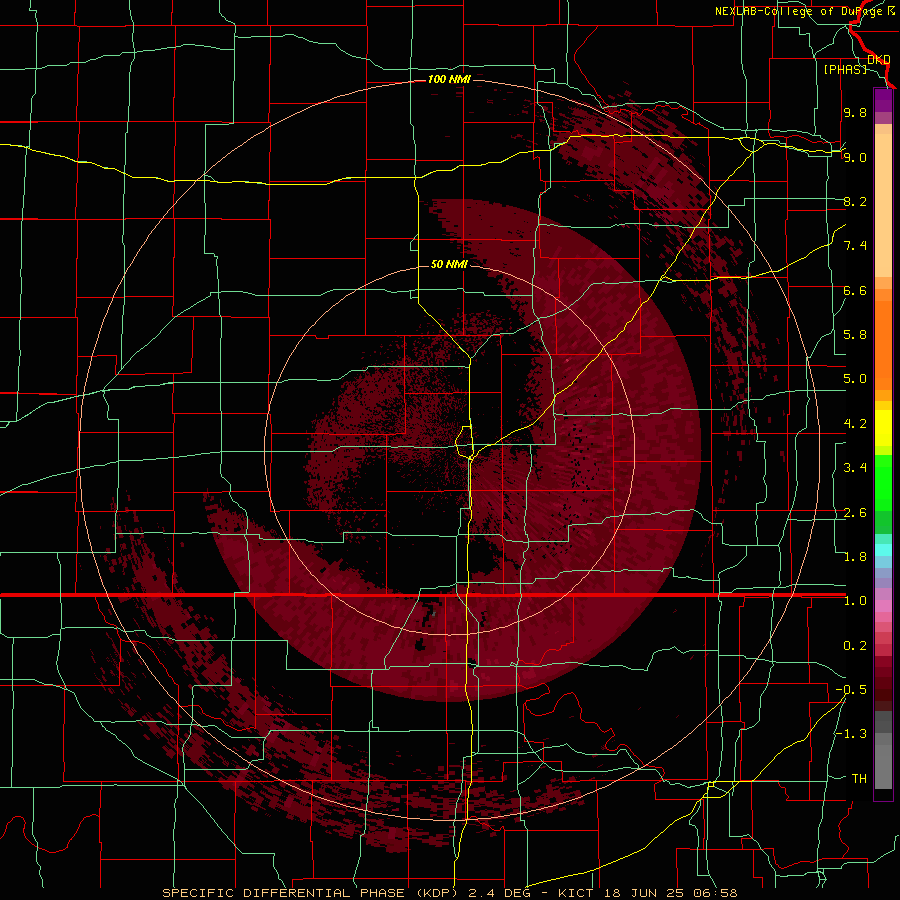
Task: Select the 9.0 value on the color scale
Action: click(855, 157)
